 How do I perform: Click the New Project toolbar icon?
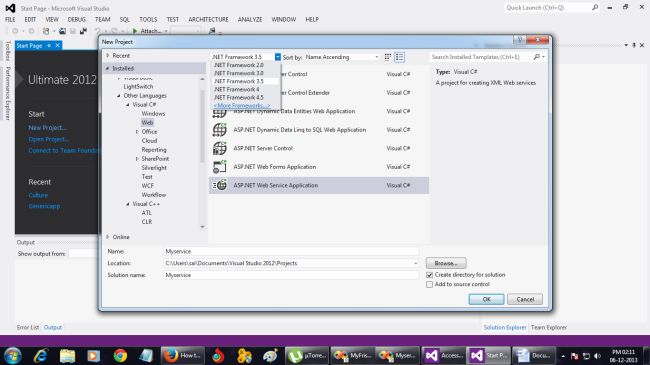tap(46, 31)
